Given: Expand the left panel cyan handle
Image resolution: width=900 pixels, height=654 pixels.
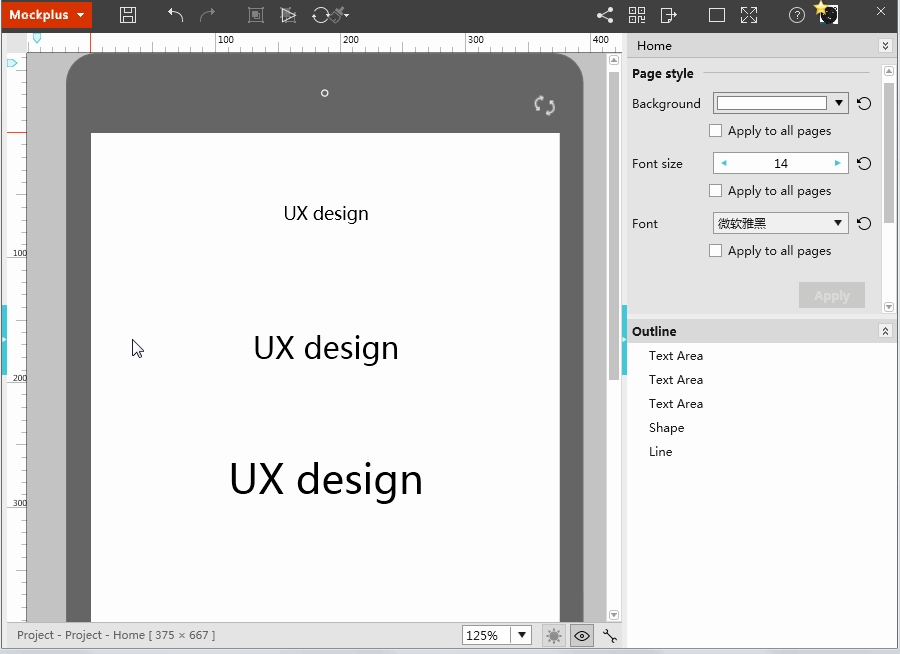Looking at the screenshot, I should point(4,340).
